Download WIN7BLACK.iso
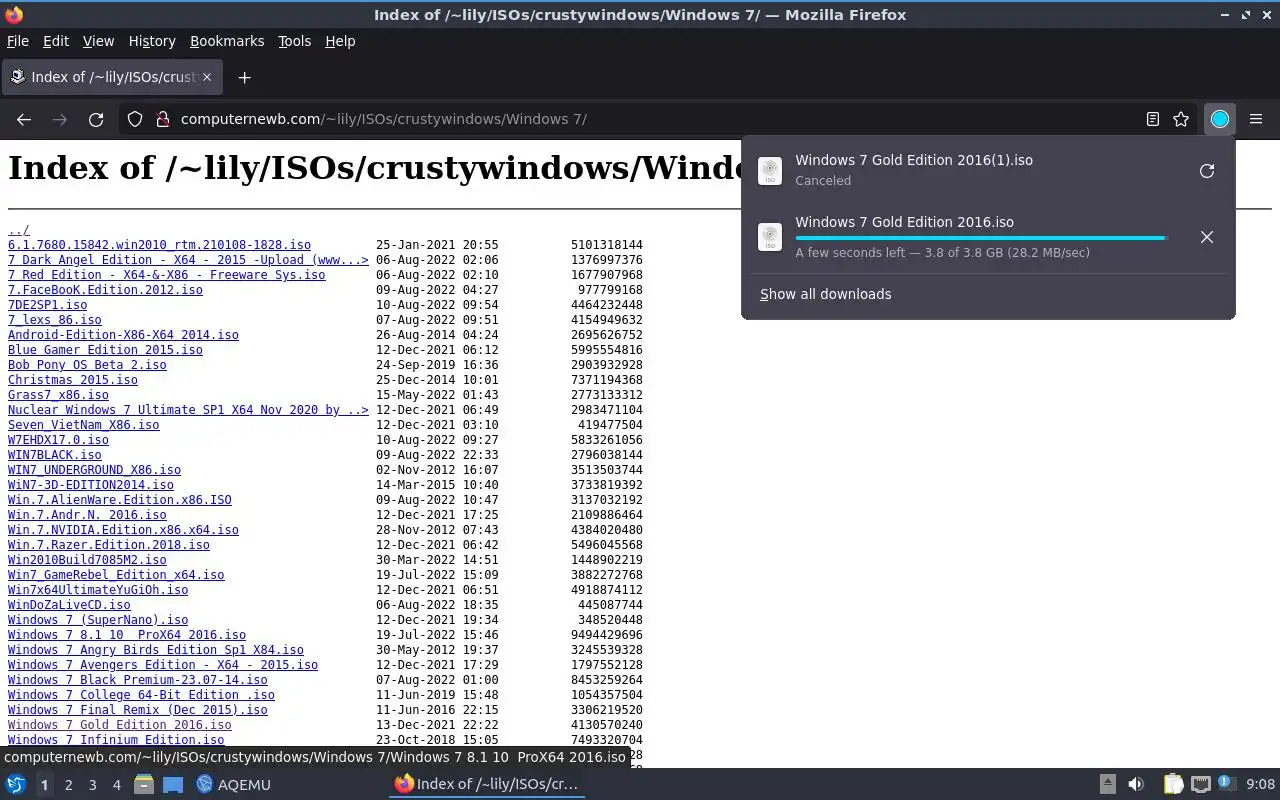 pos(55,455)
